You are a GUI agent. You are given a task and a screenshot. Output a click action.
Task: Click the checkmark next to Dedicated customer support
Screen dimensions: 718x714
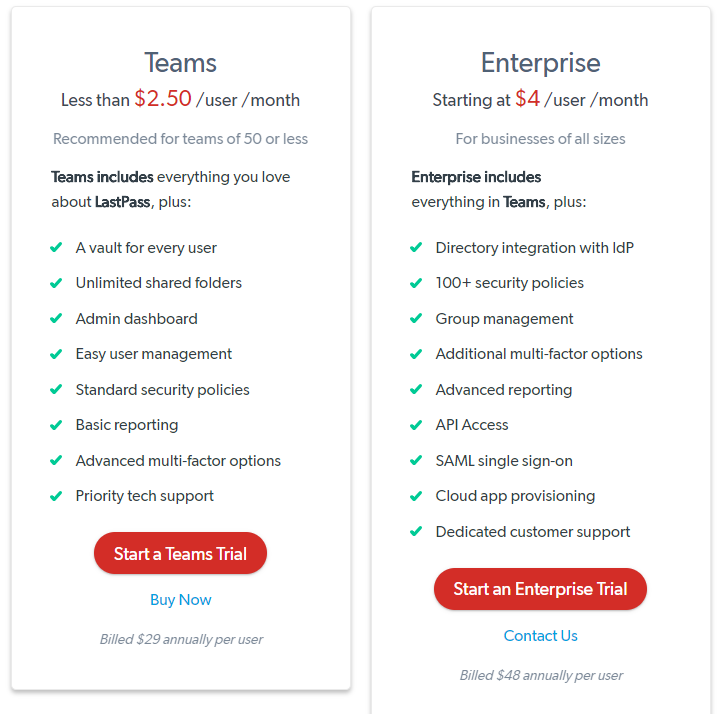coord(416,532)
